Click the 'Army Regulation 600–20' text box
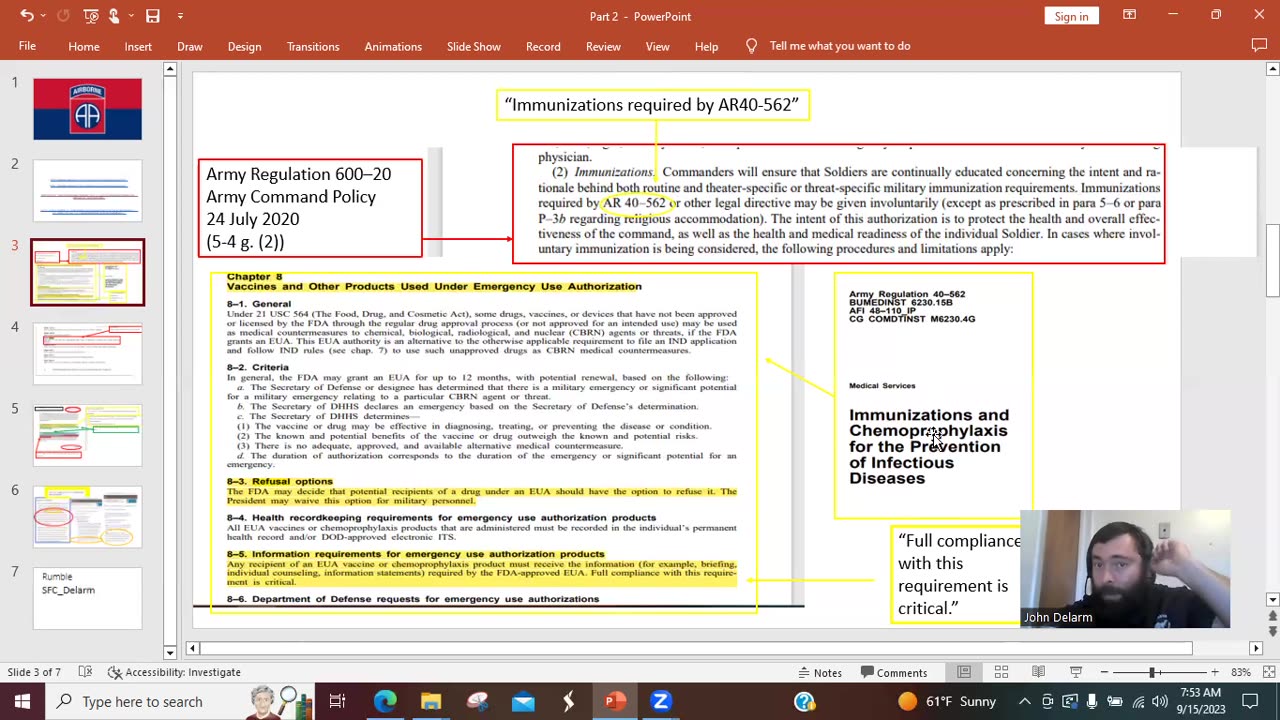The height and width of the screenshot is (720, 1280). point(310,208)
